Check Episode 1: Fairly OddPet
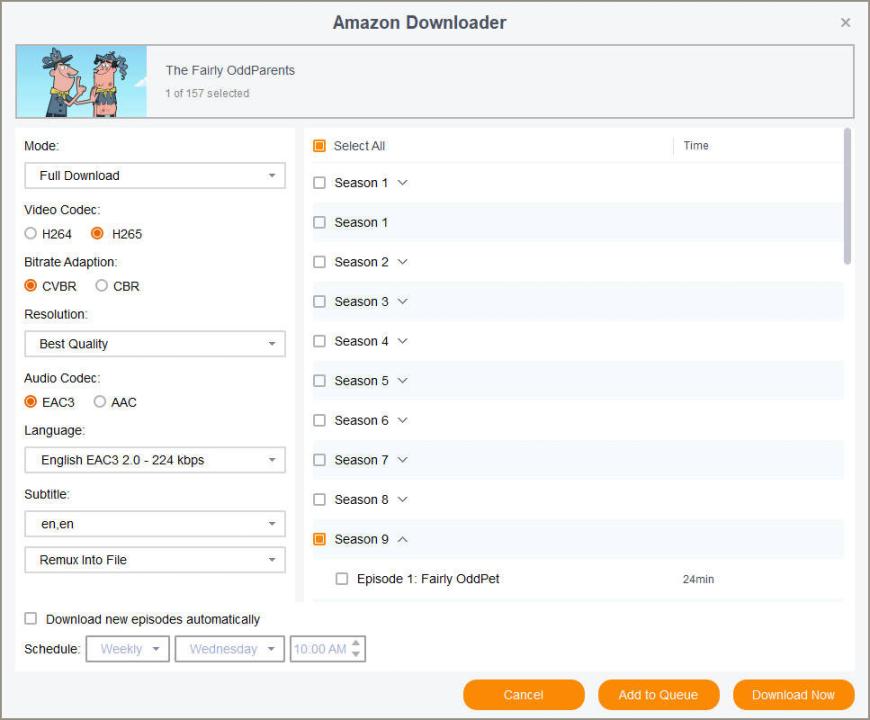Viewport: 870px width, 720px height. [x=342, y=579]
